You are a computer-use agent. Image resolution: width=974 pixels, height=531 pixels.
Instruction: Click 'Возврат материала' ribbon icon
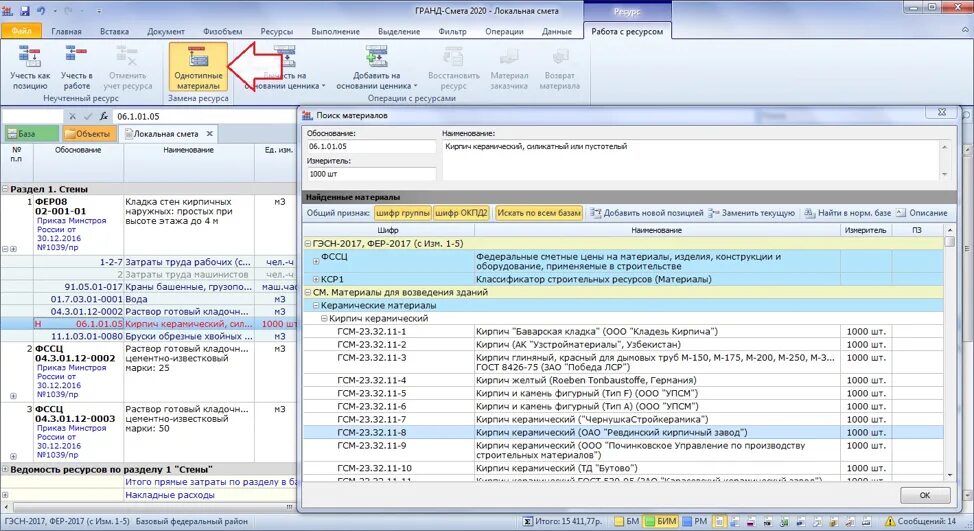tap(560, 56)
